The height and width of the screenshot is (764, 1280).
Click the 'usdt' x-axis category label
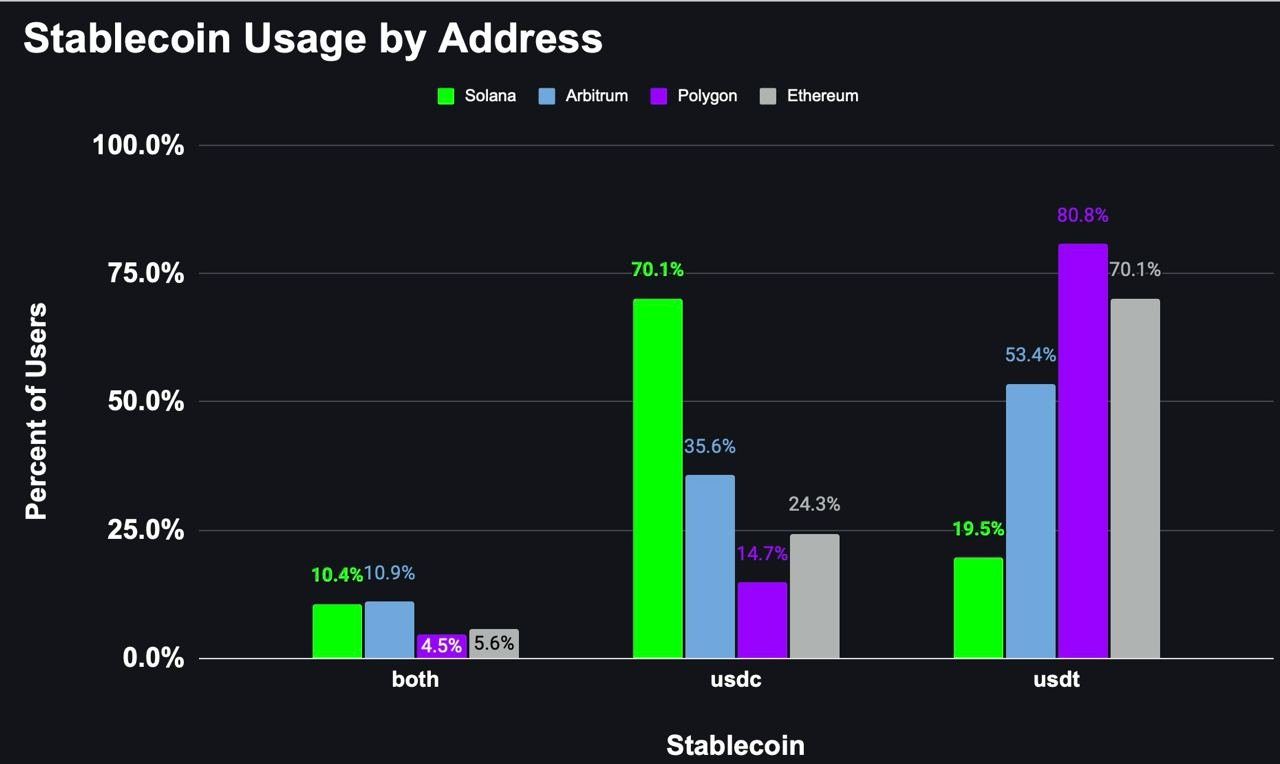point(1057,681)
